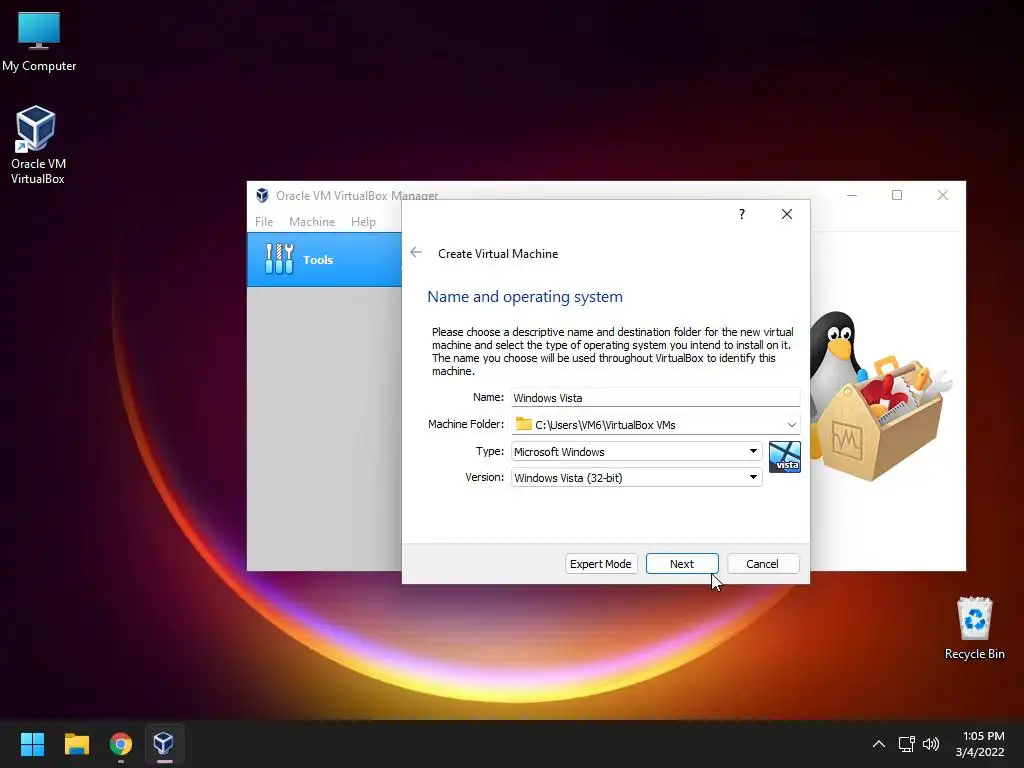Image resolution: width=1024 pixels, height=768 pixels.
Task: Click the Tools wrench and screwdriver icon
Action: pyautogui.click(x=280, y=259)
